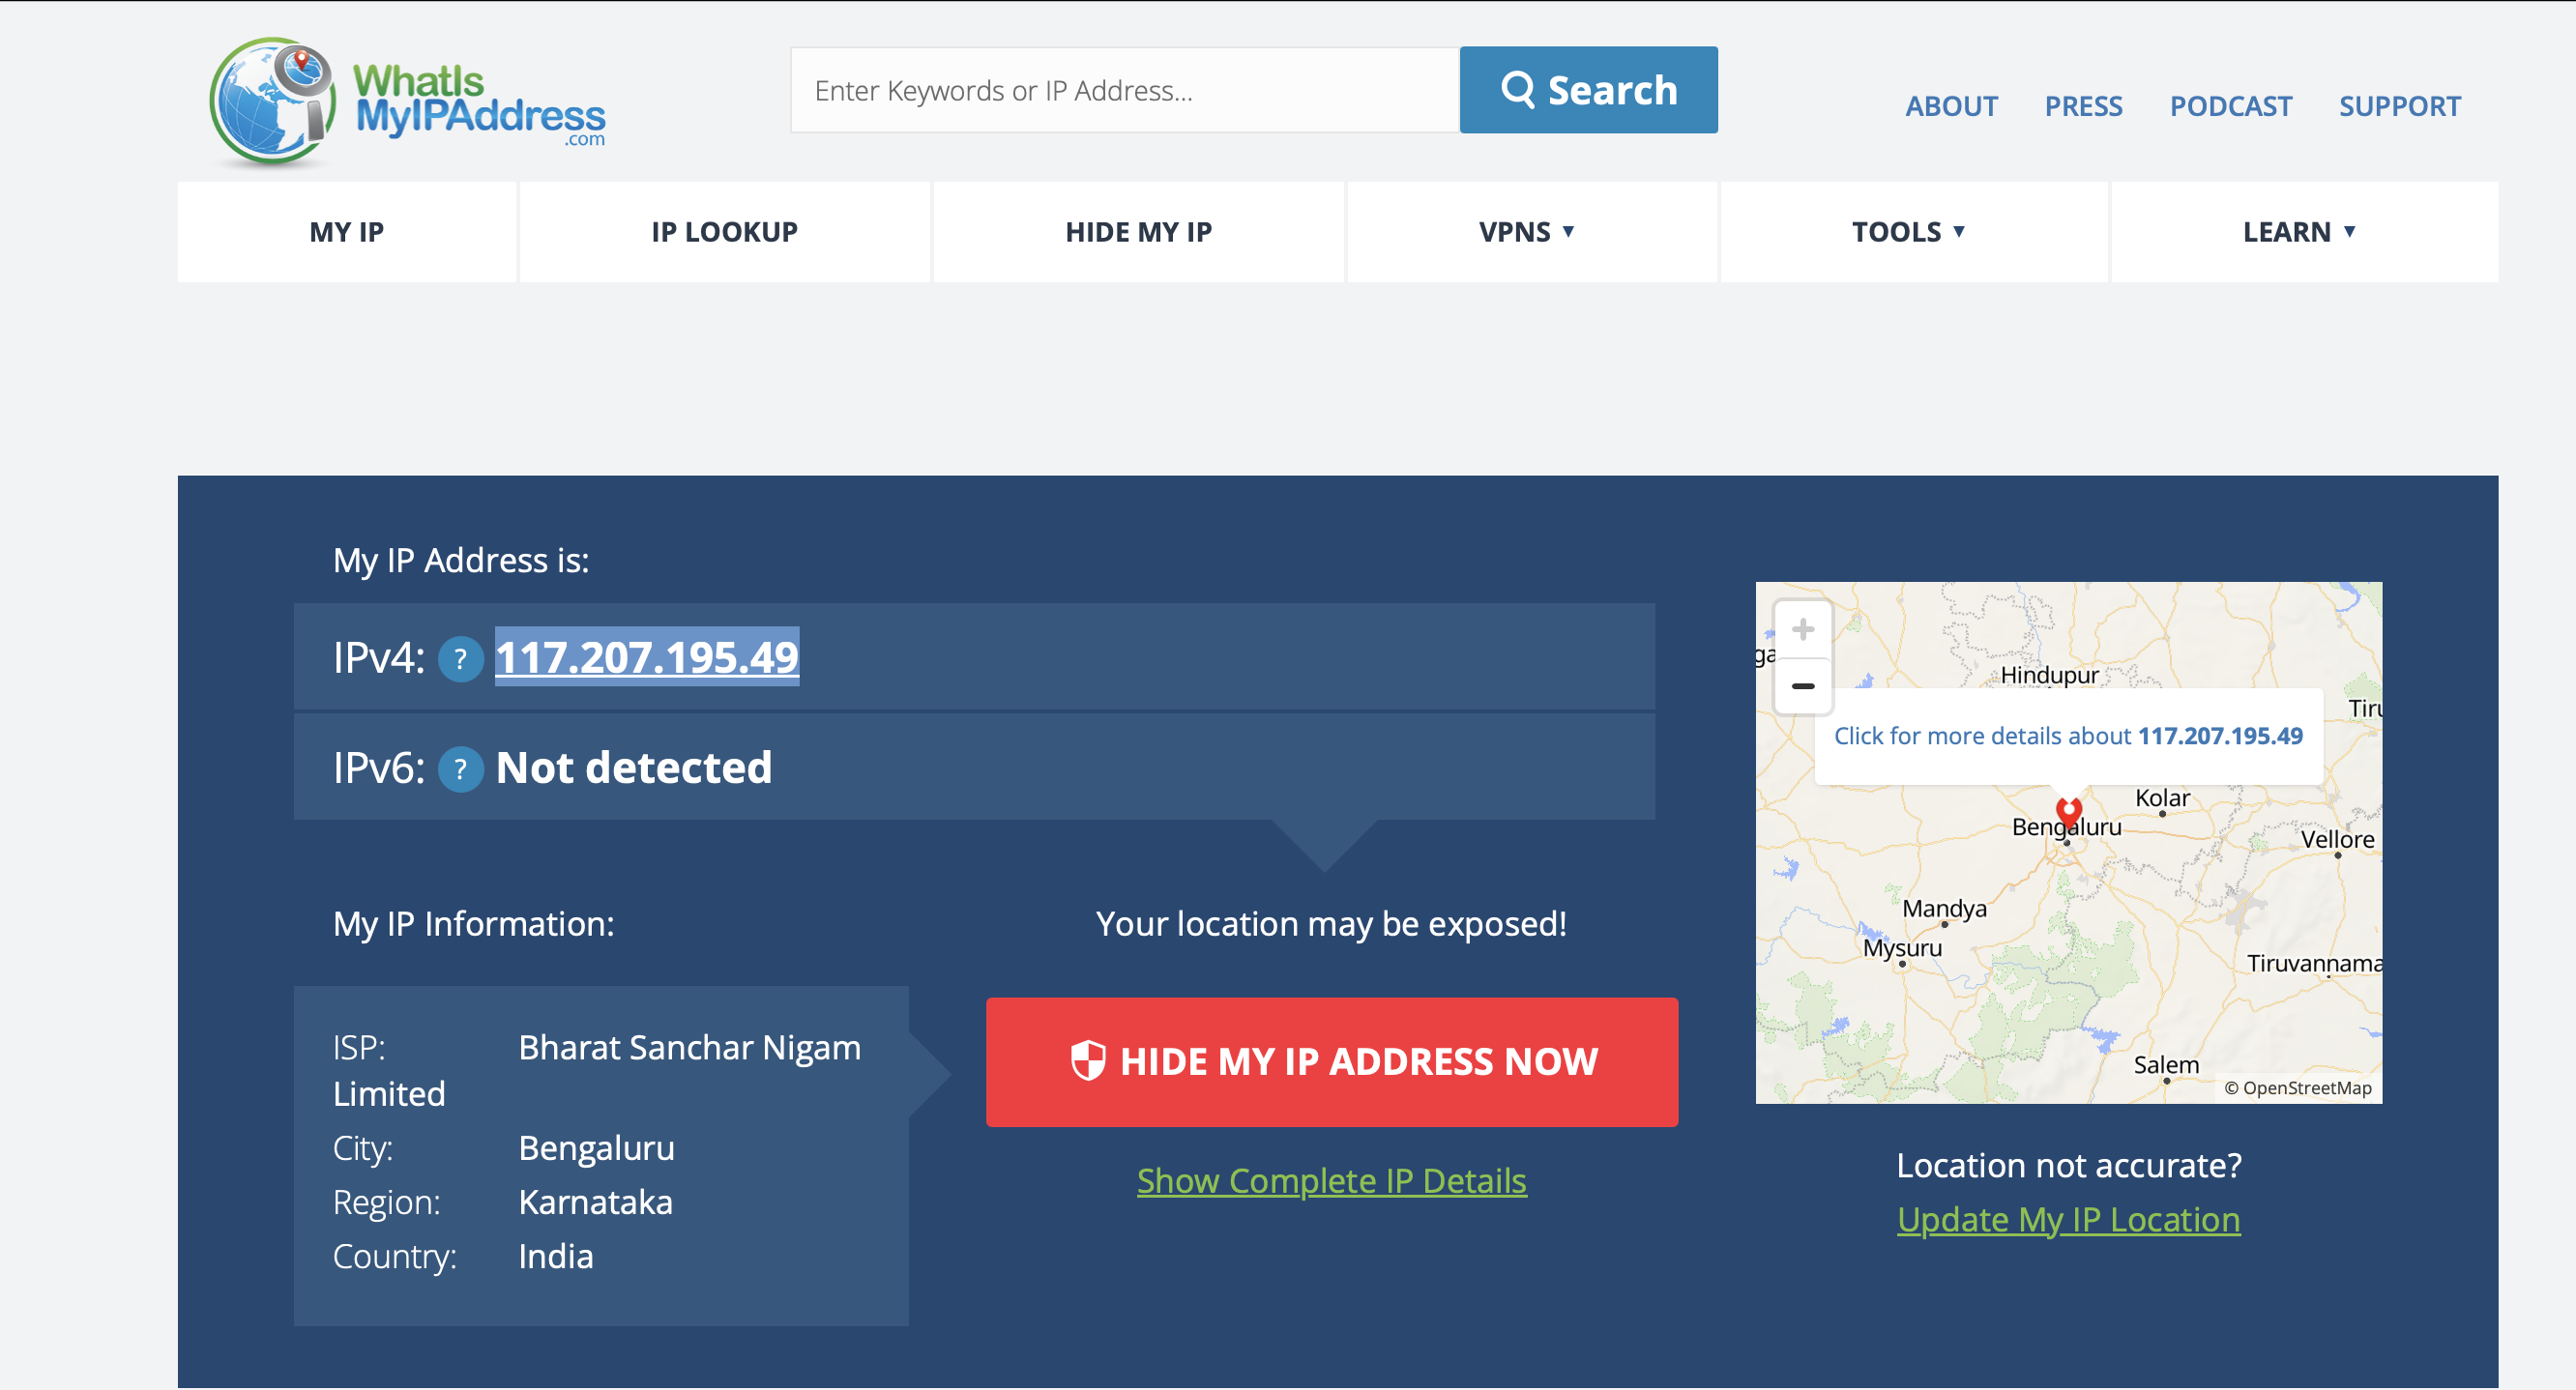Focus the keywords or IP address search field
Viewport: 2576px width, 1390px height.
pyautogui.click(x=1125, y=90)
